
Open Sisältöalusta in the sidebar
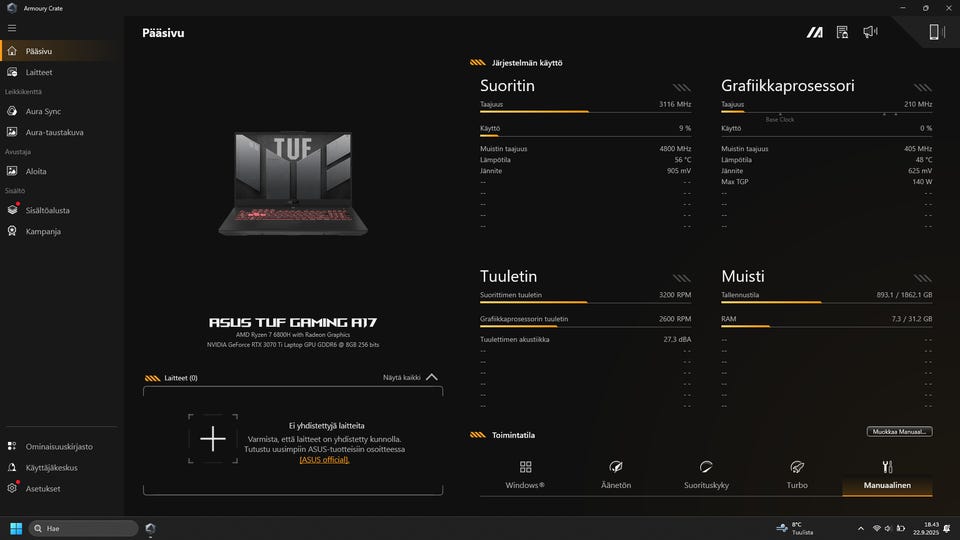[61, 210]
